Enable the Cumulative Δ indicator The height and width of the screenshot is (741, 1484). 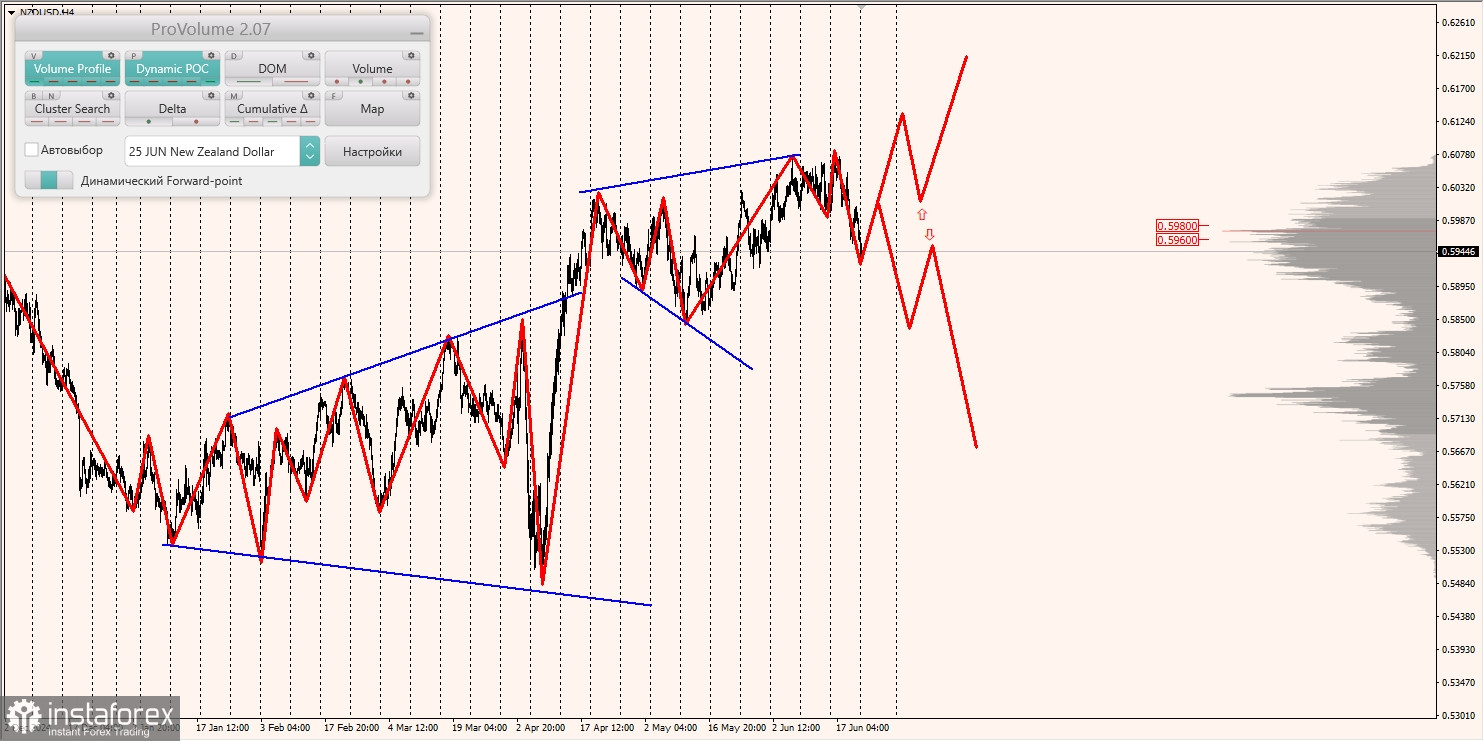tap(272, 109)
